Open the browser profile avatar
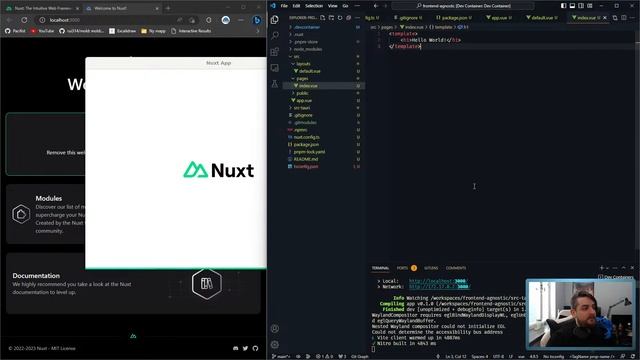 225,20
